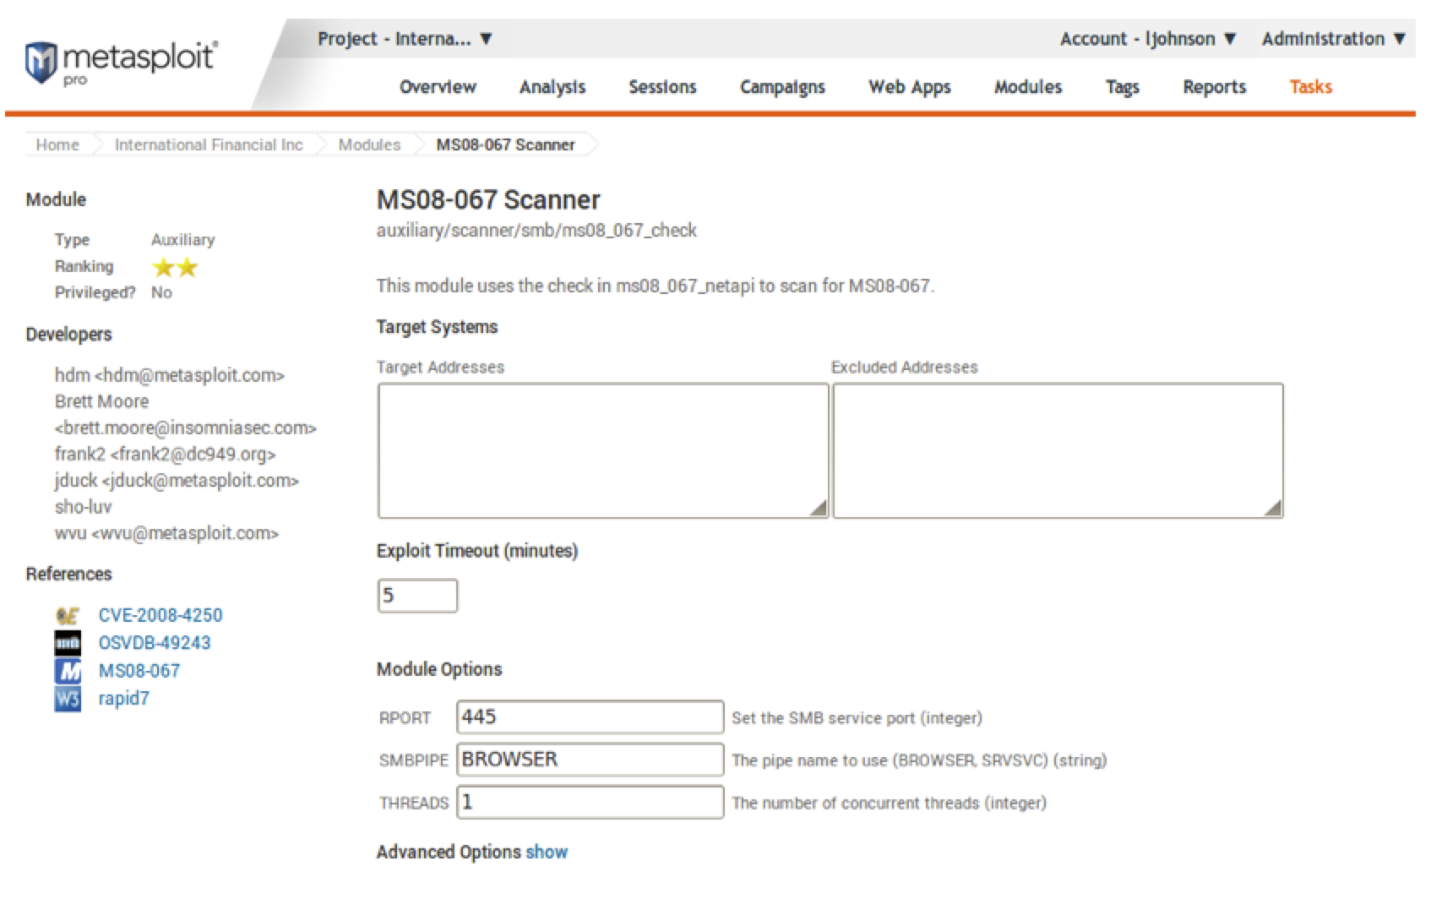
Task: Click the two-star module ranking
Action: 175,267
